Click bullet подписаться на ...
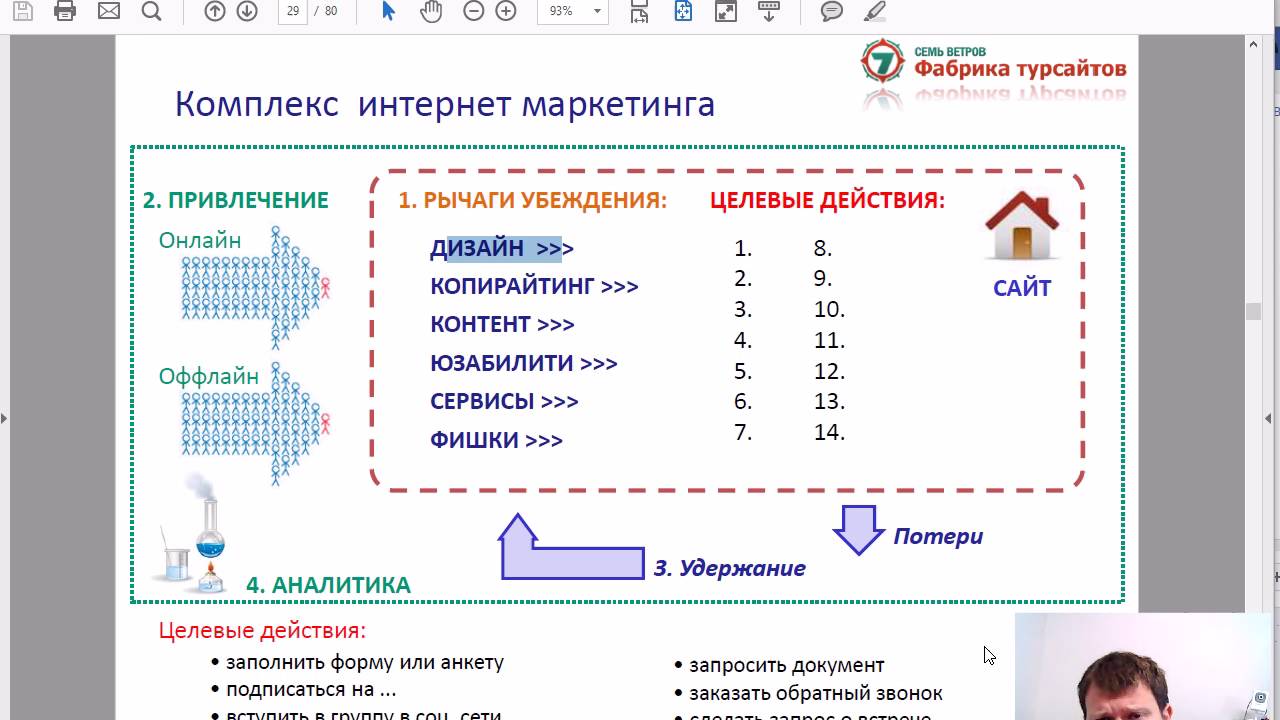1280x720 pixels. pyautogui.click(x=303, y=690)
